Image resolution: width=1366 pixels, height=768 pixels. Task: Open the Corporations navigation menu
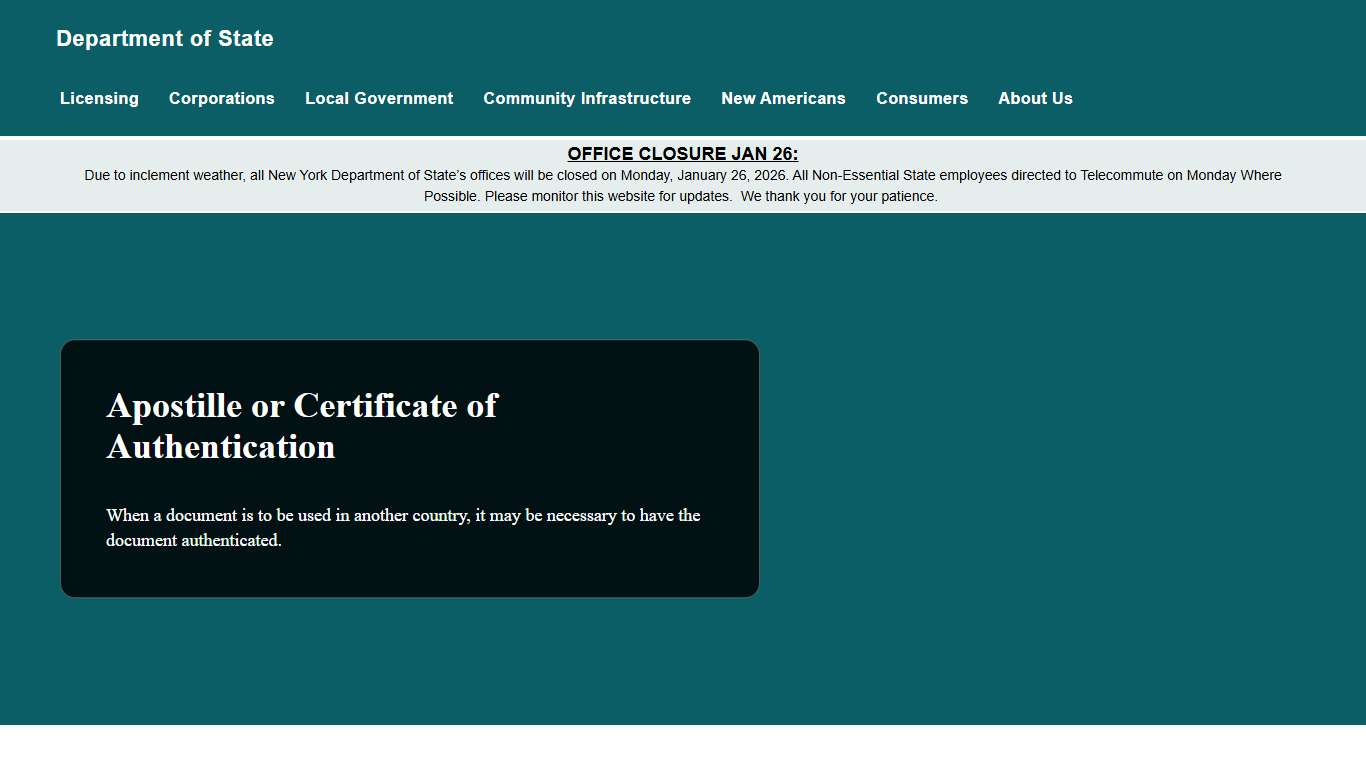222,98
